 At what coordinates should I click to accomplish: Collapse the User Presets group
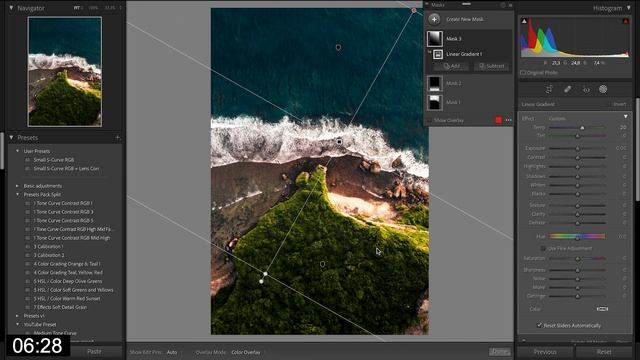[17, 151]
